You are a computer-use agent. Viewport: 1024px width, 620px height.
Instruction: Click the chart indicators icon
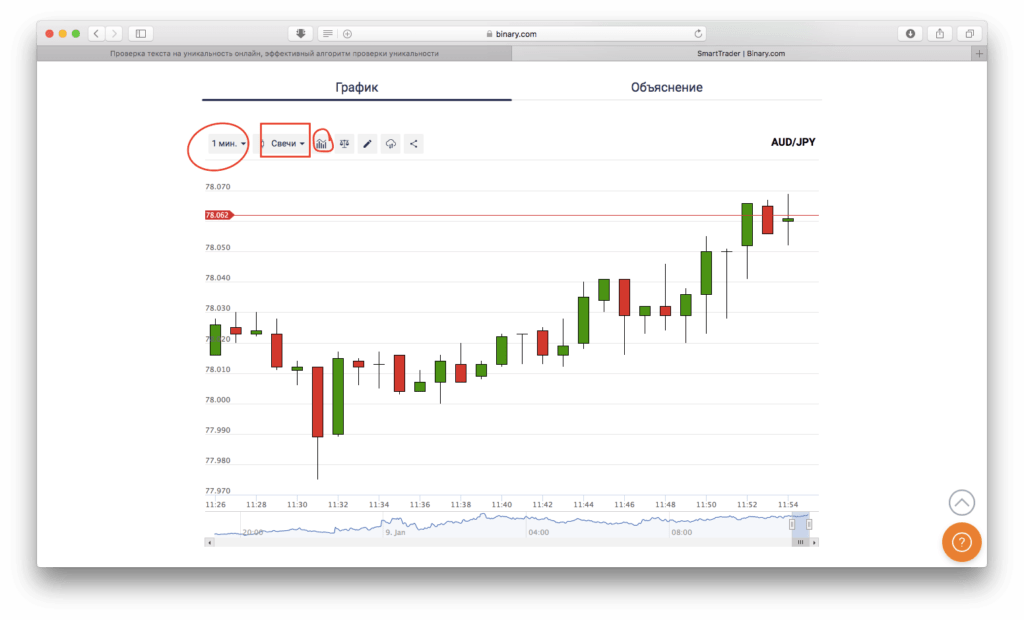point(322,144)
